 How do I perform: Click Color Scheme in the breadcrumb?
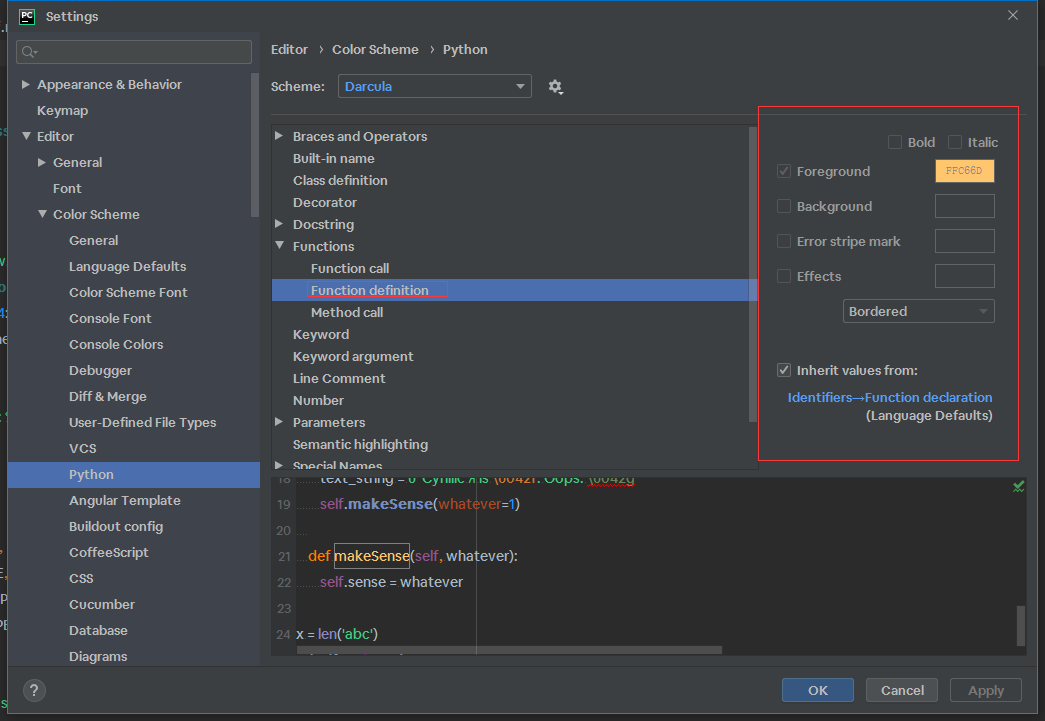click(x=375, y=49)
